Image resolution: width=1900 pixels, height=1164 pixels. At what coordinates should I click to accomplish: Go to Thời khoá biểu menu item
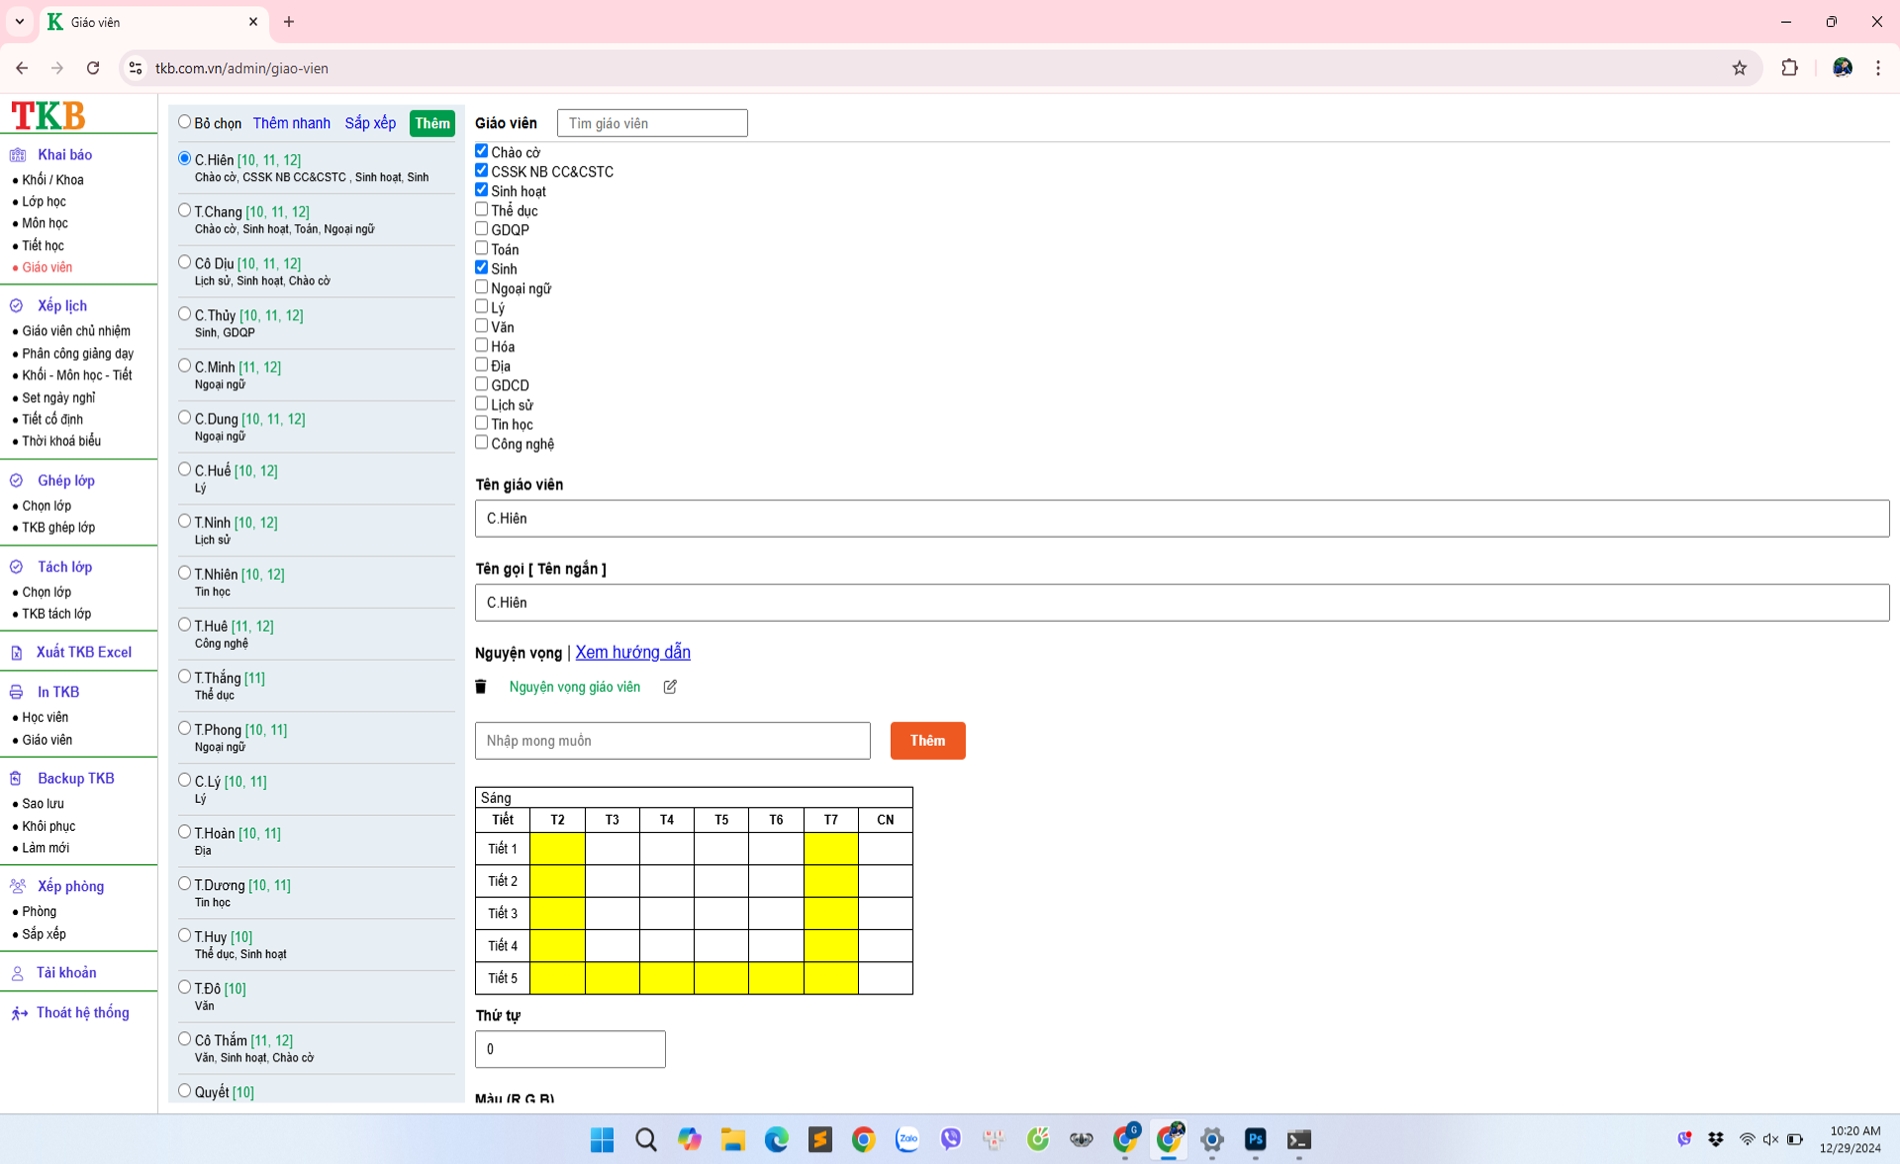pos(61,441)
